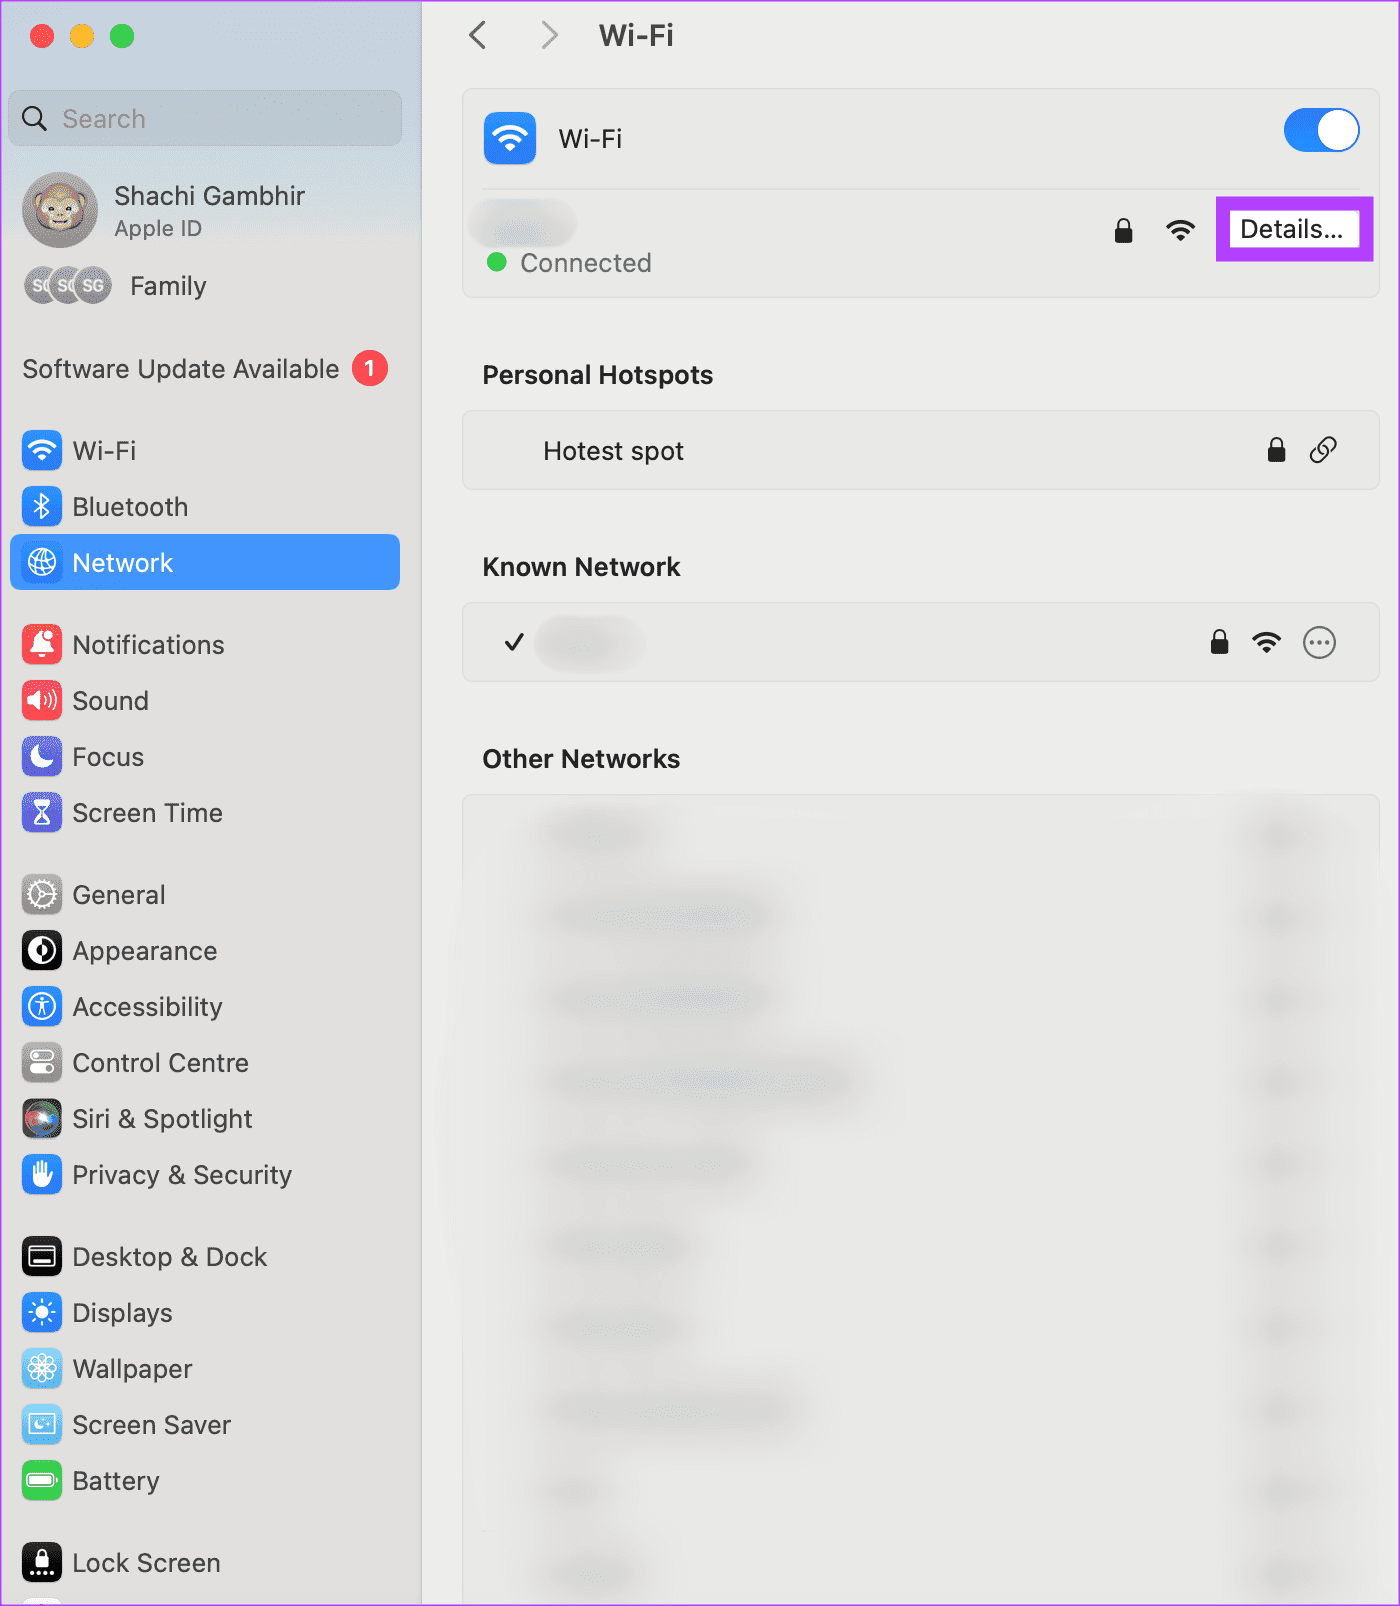Click the link icon for Hotest spot
The image size is (1400, 1606).
click(x=1323, y=450)
